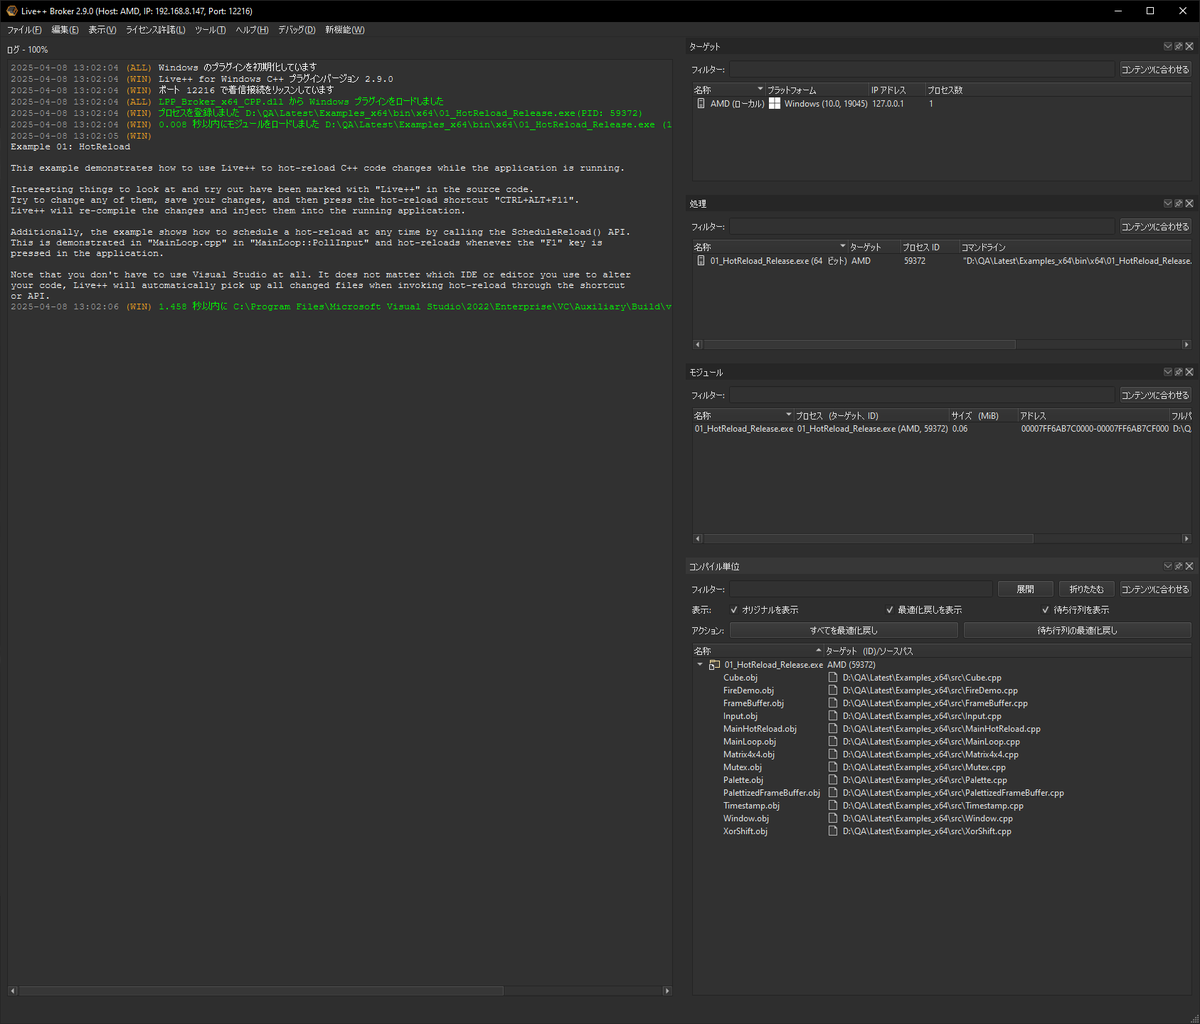Select the AMD (ローカル) target device icon
Screen dimensions: 1200x1024
click(x=701, y=103)
